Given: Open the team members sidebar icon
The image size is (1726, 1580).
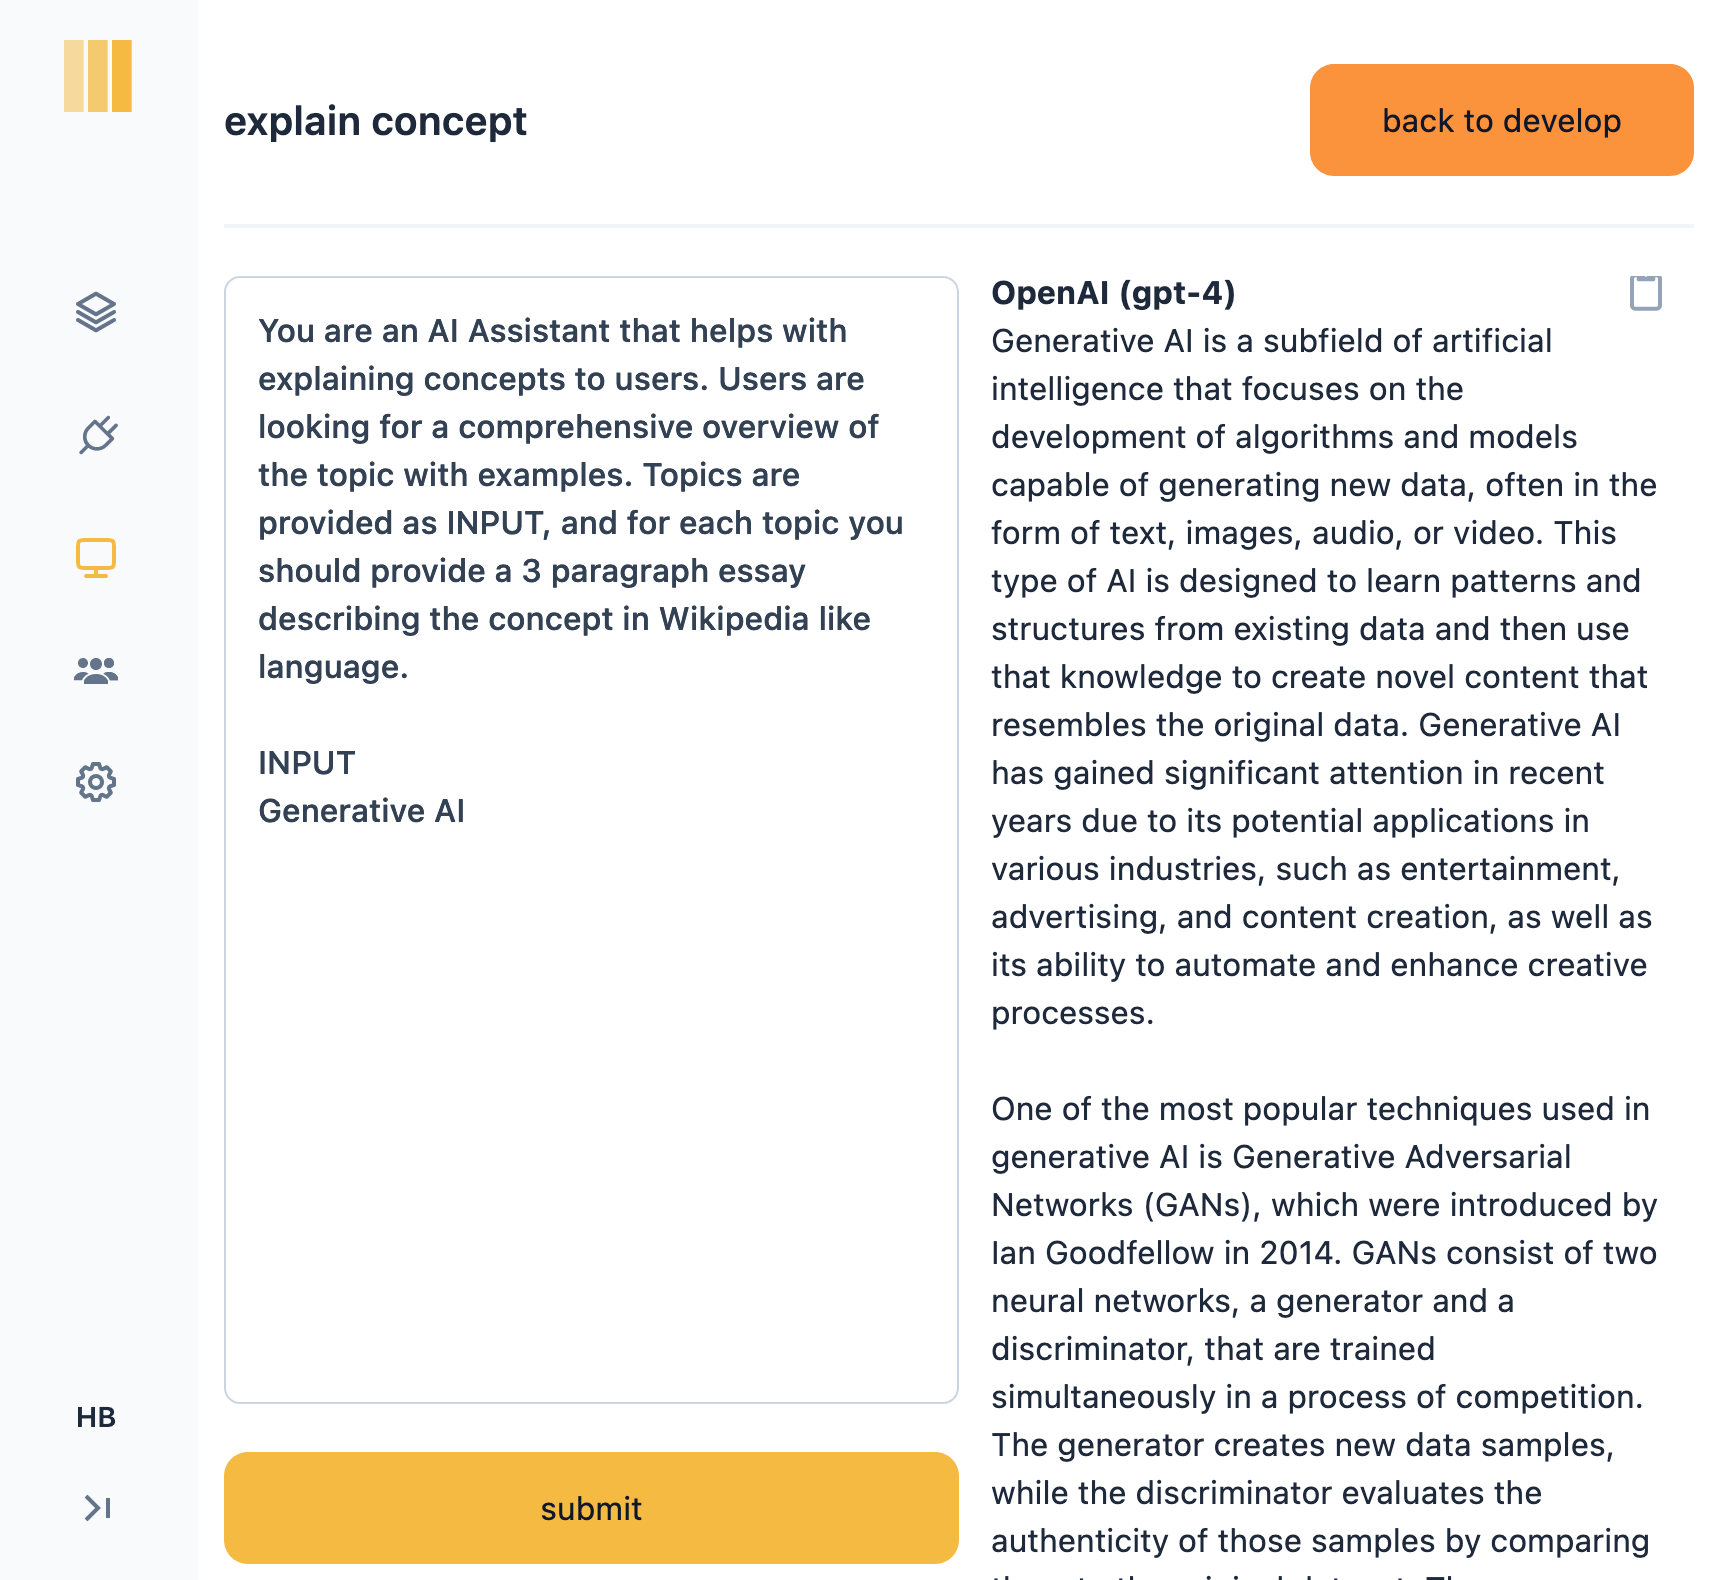Looking at the screenshot, I should click(96, 670).
